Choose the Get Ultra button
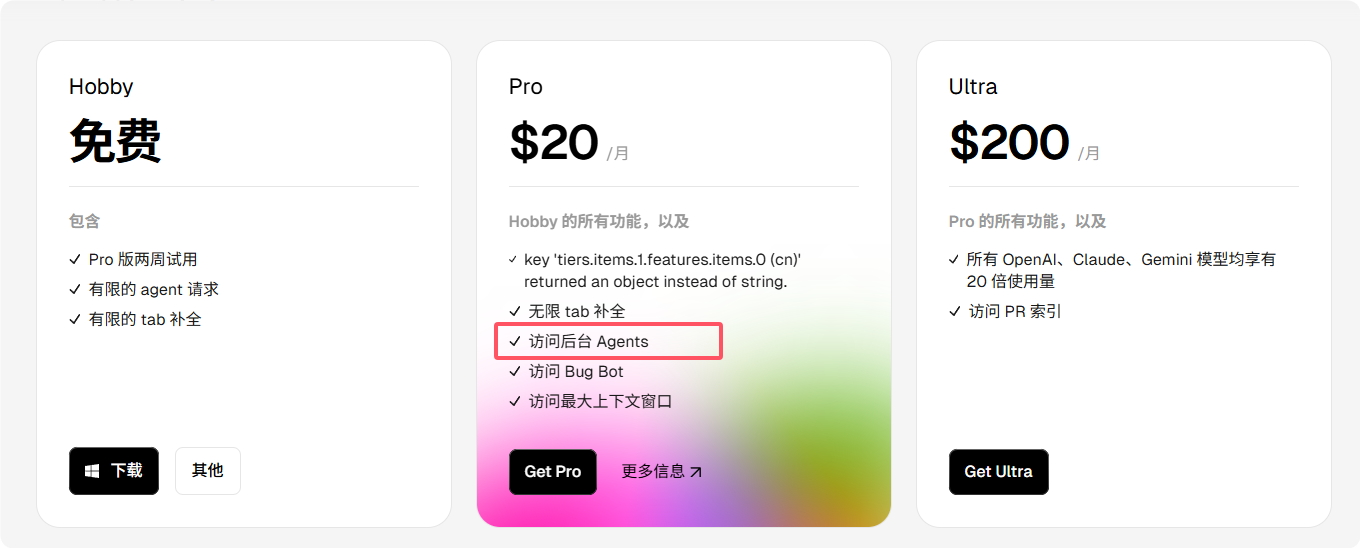 click(x=999, y=472)
